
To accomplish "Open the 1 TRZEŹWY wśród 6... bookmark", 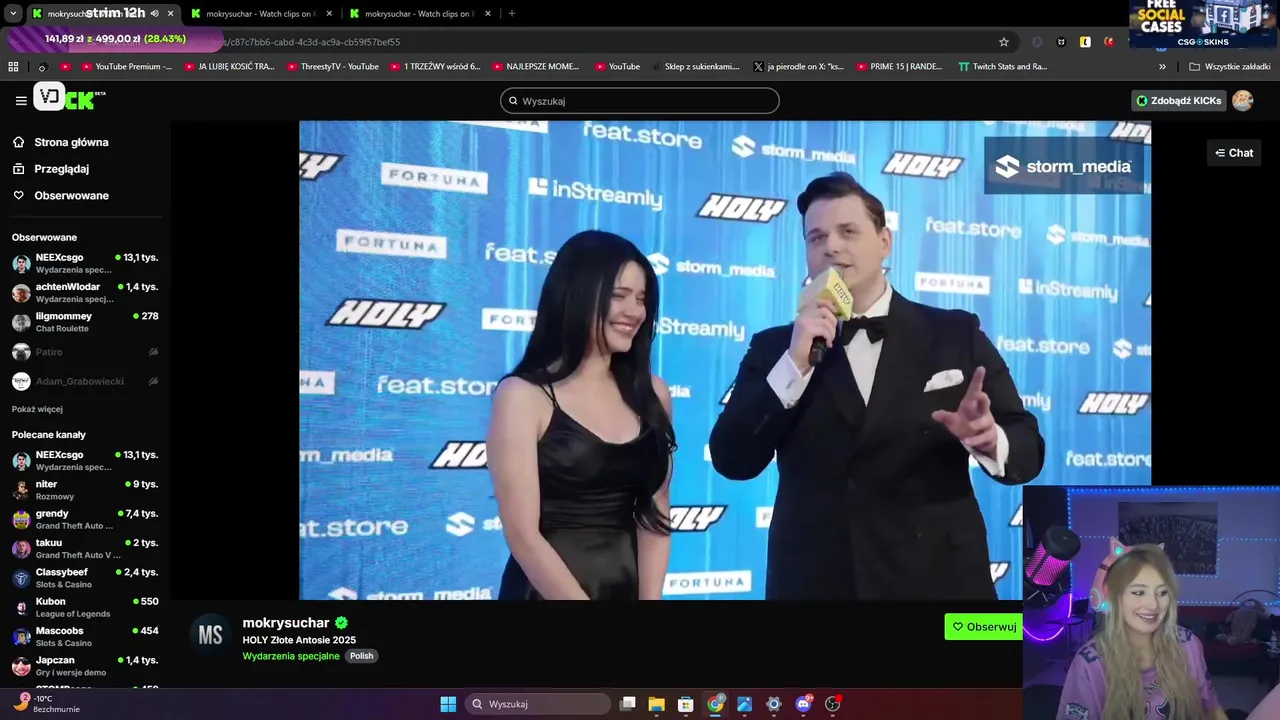I will pyautogui.click(x=436, y=67).
